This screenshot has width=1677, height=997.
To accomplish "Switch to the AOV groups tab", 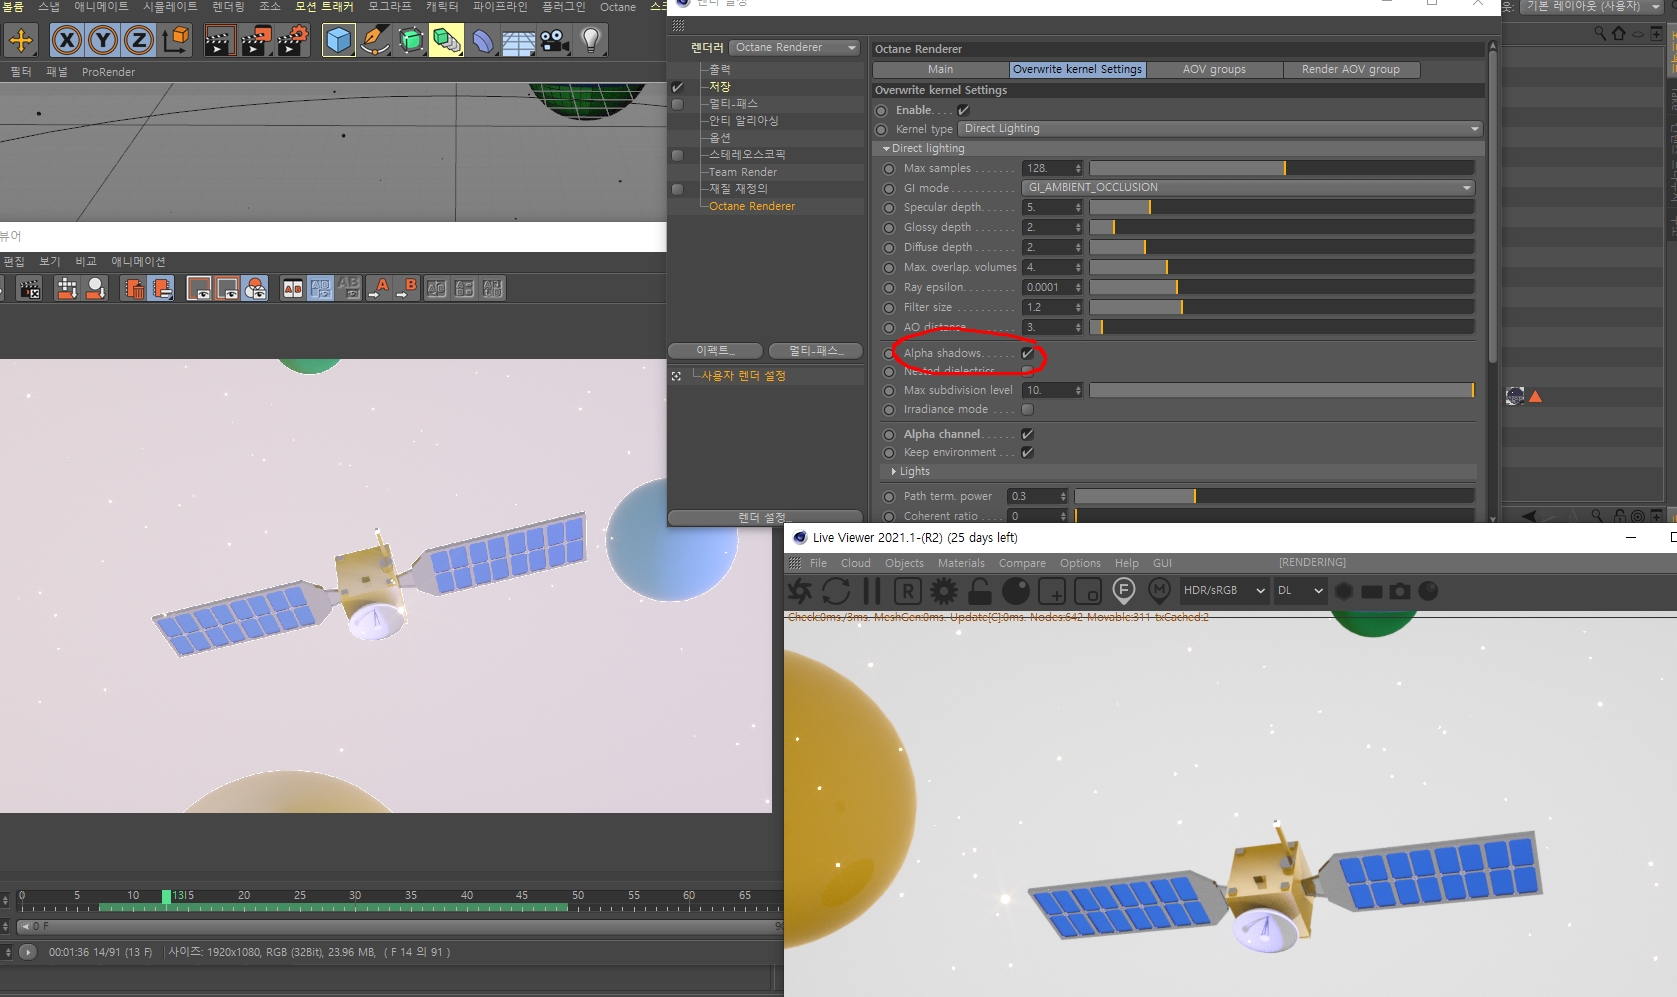I will pyautogui.click(x=1214, y=69).
